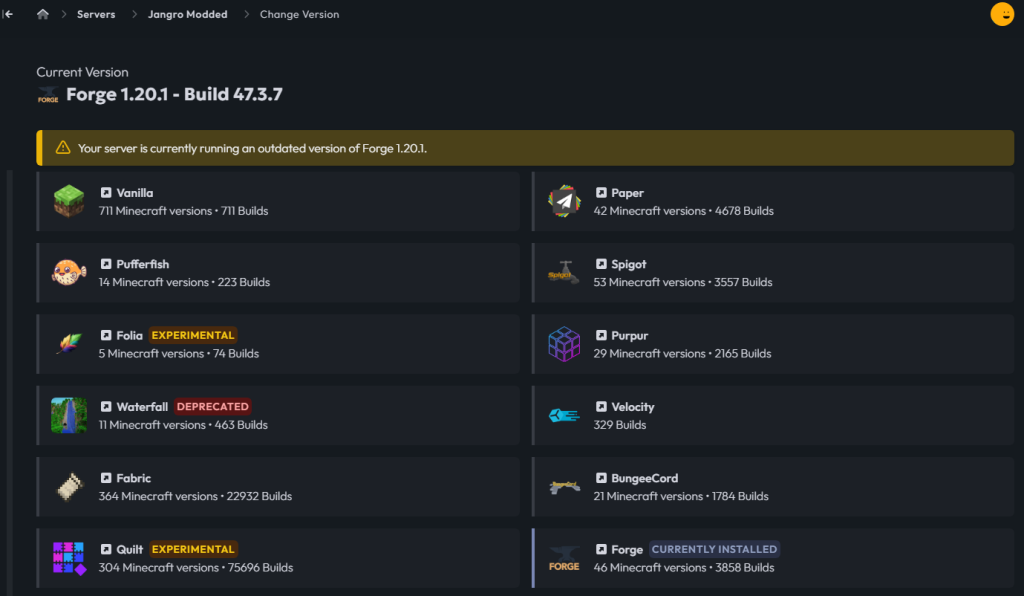Click the CURRENTLY INSTALLED badge on Forge
Image resolution: width=1024 pixels, height=596 pixels.
coord(714,549)
